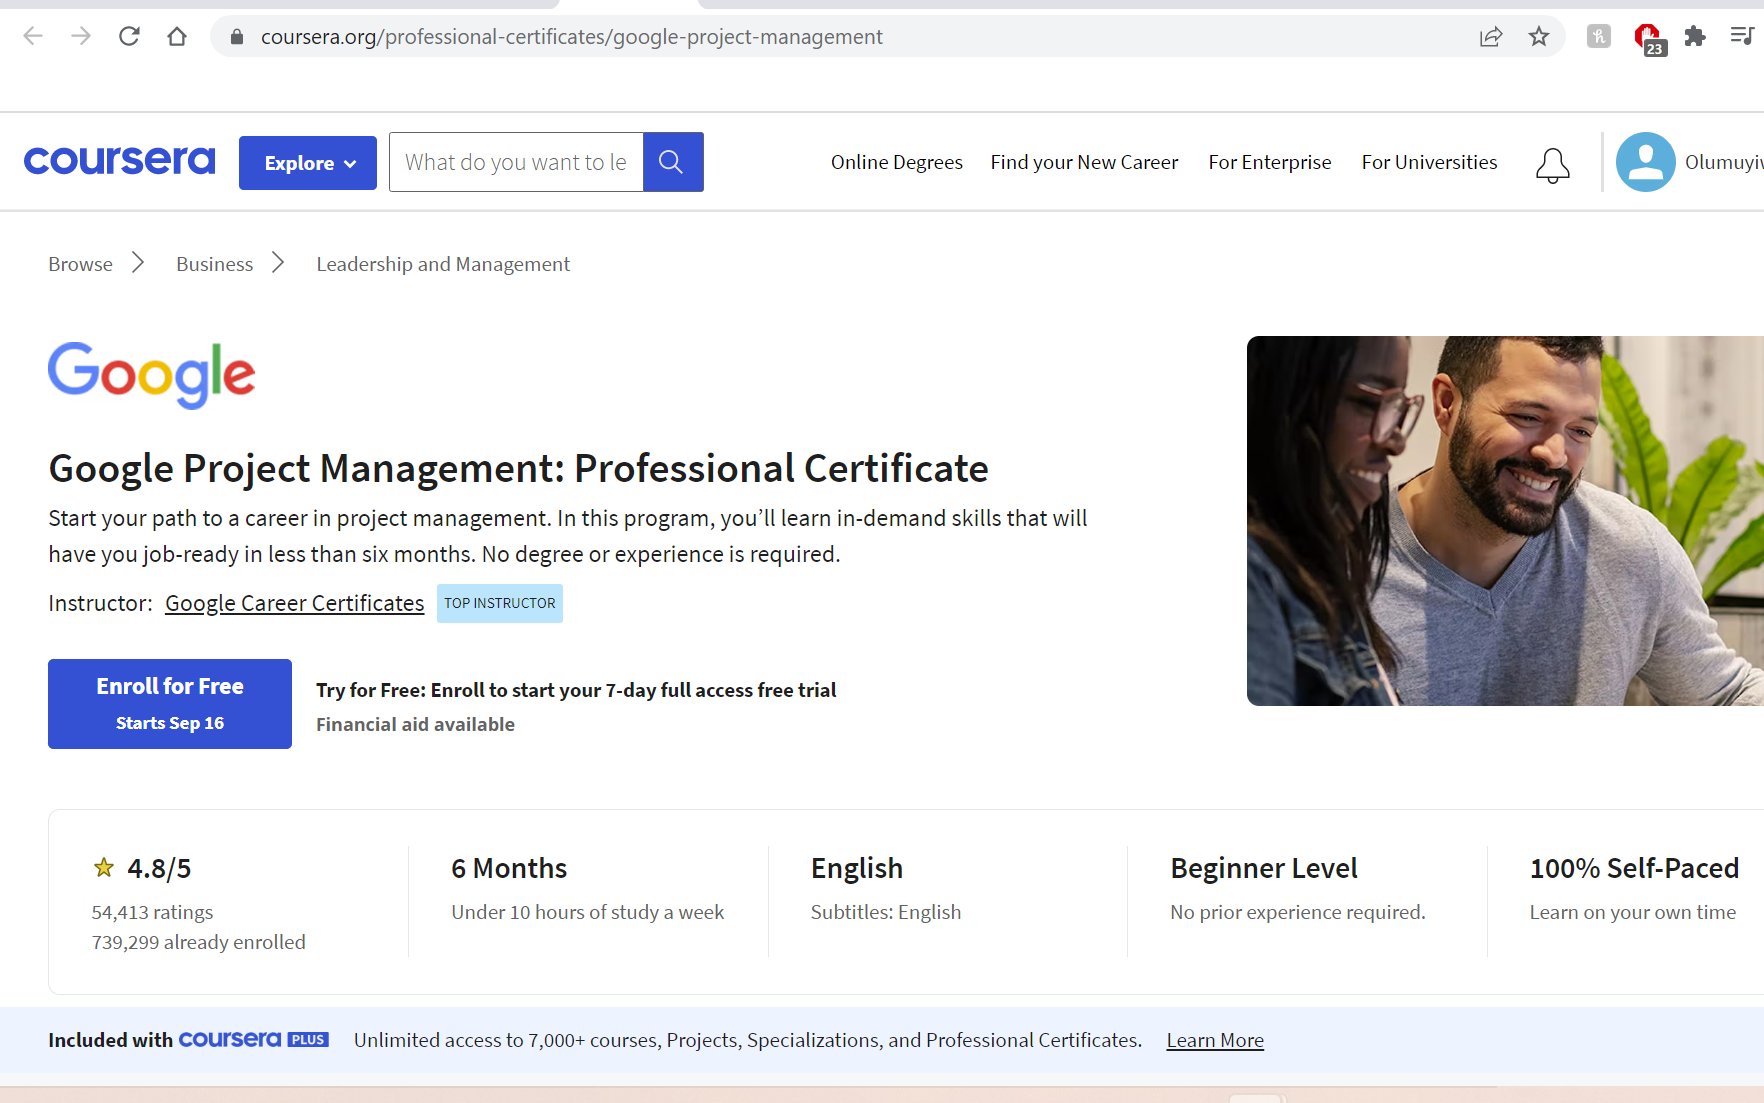Go to Browse breadcrumb
Image resolution: width=1764 pixels, height=1103 pixels.
[x=80, y=264]
